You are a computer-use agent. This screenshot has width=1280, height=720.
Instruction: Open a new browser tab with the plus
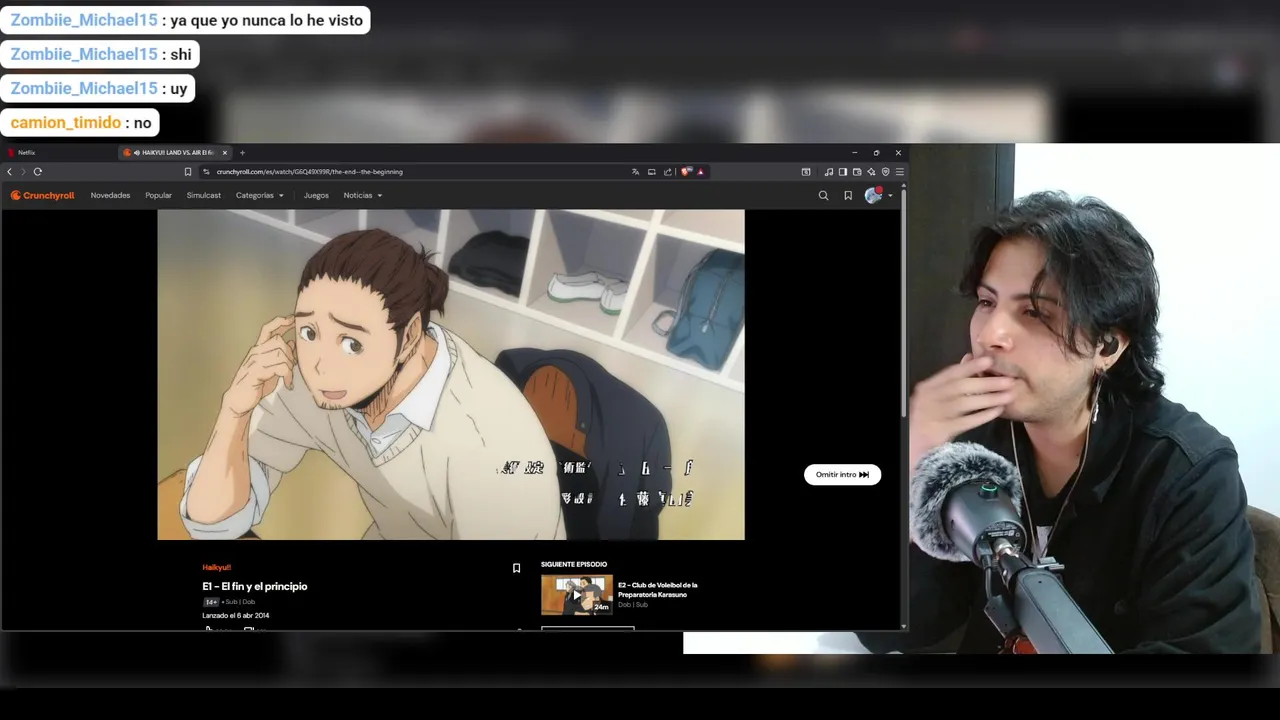pos(242,153)
